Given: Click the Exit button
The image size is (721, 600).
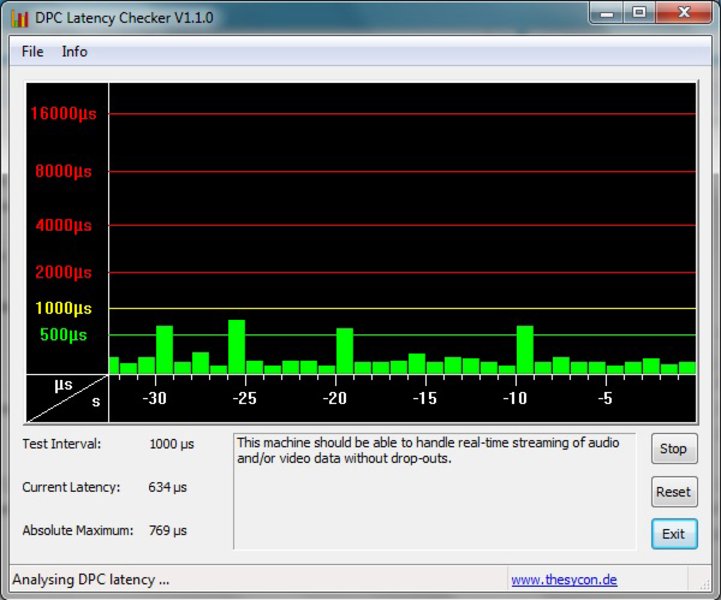Looking at the screenshot, I should (x=674, y=534).
